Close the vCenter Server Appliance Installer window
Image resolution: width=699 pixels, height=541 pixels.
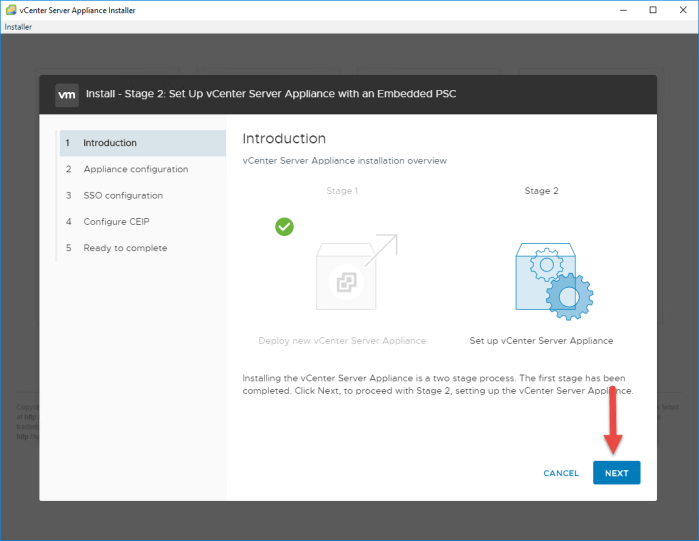(x=682, y=10)
